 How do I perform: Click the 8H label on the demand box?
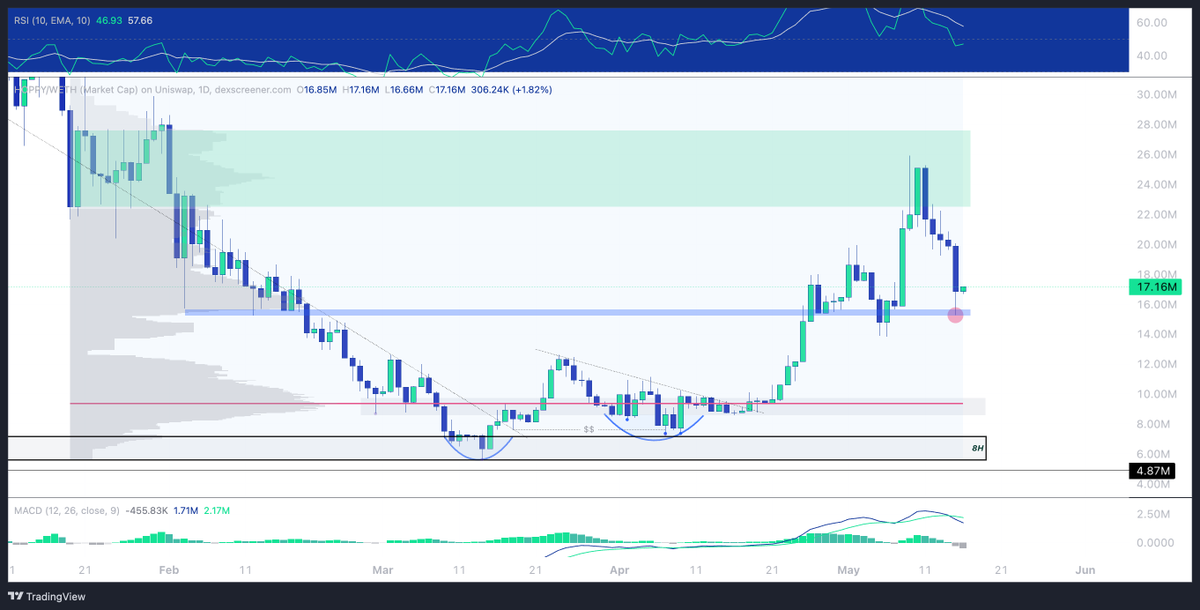pyautogui.click(x=978, y=449)
